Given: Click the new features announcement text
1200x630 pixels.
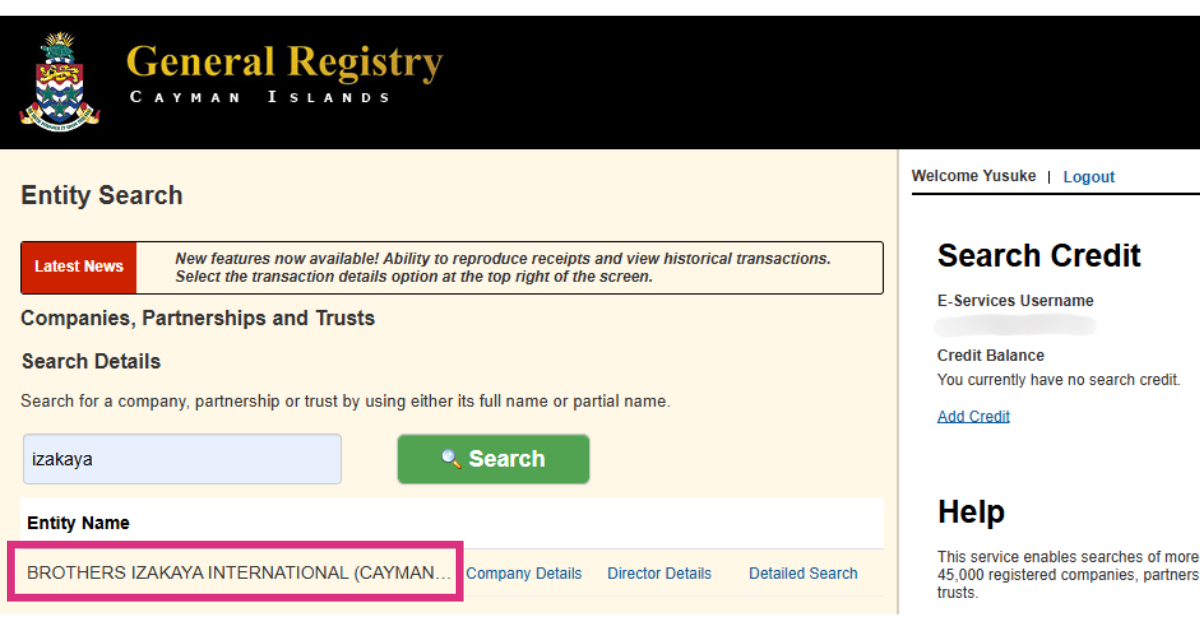Looking at the screenshot, I should coord(503,267).
